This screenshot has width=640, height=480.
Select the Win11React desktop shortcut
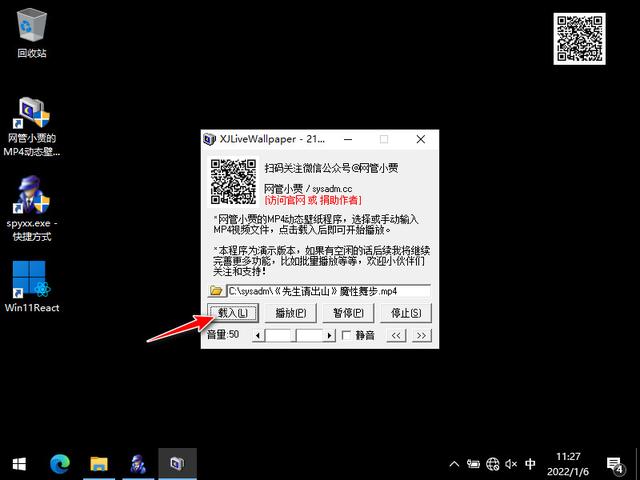[32, 287]
